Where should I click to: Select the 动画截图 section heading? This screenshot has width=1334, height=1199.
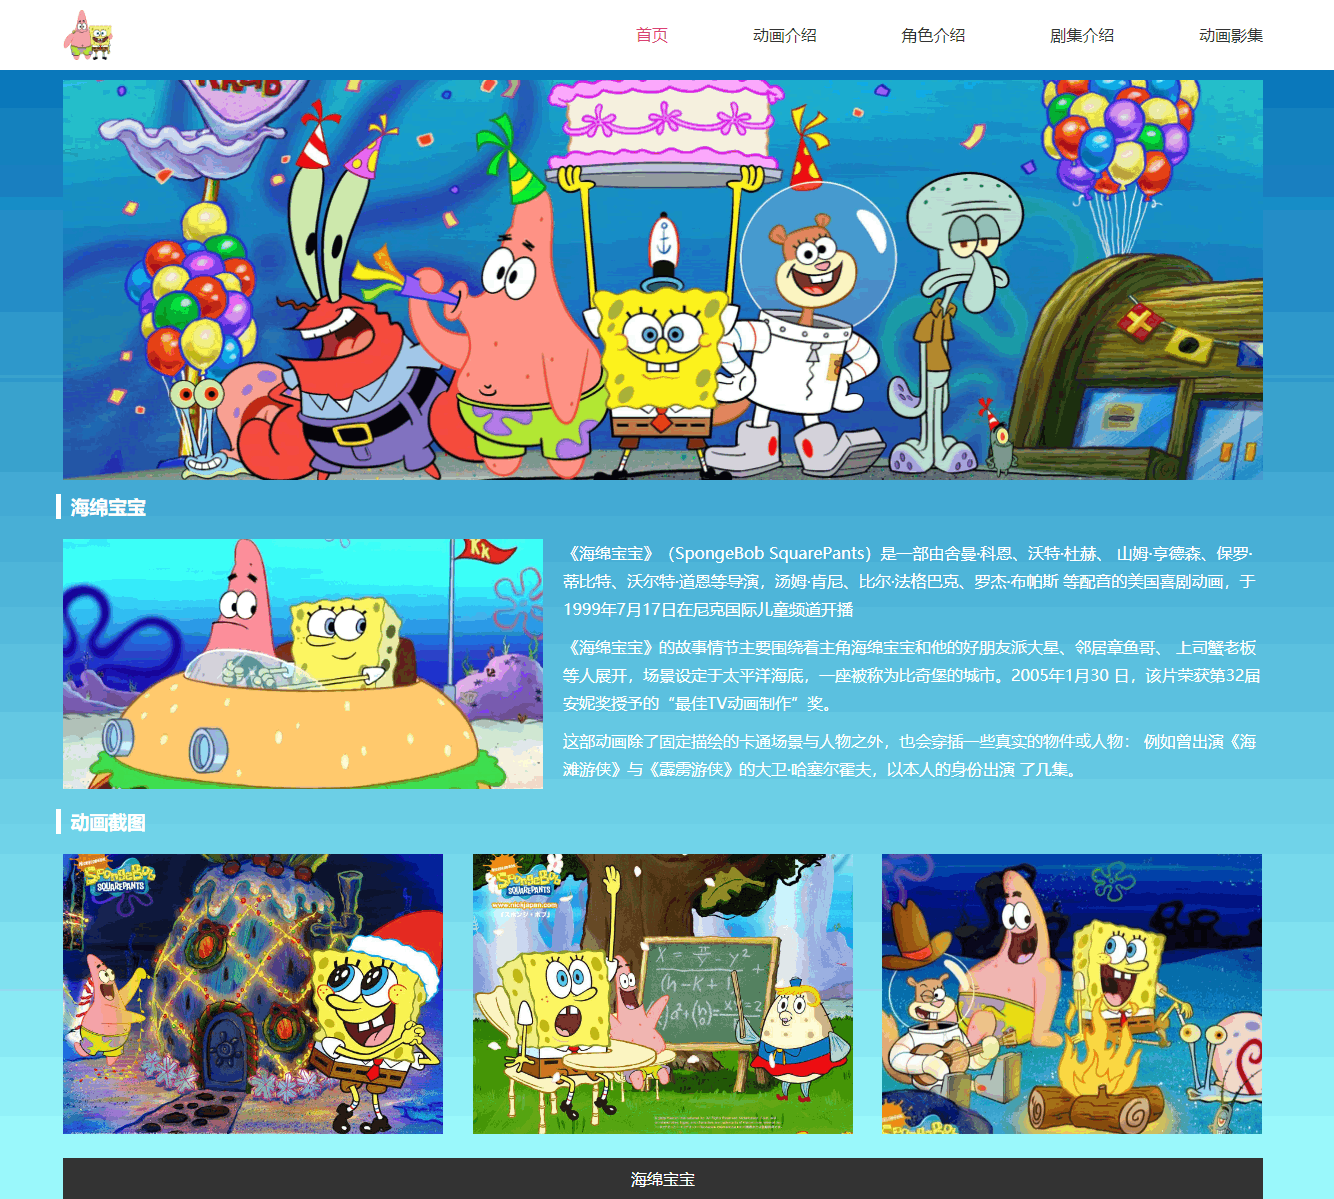click(108, 822)
